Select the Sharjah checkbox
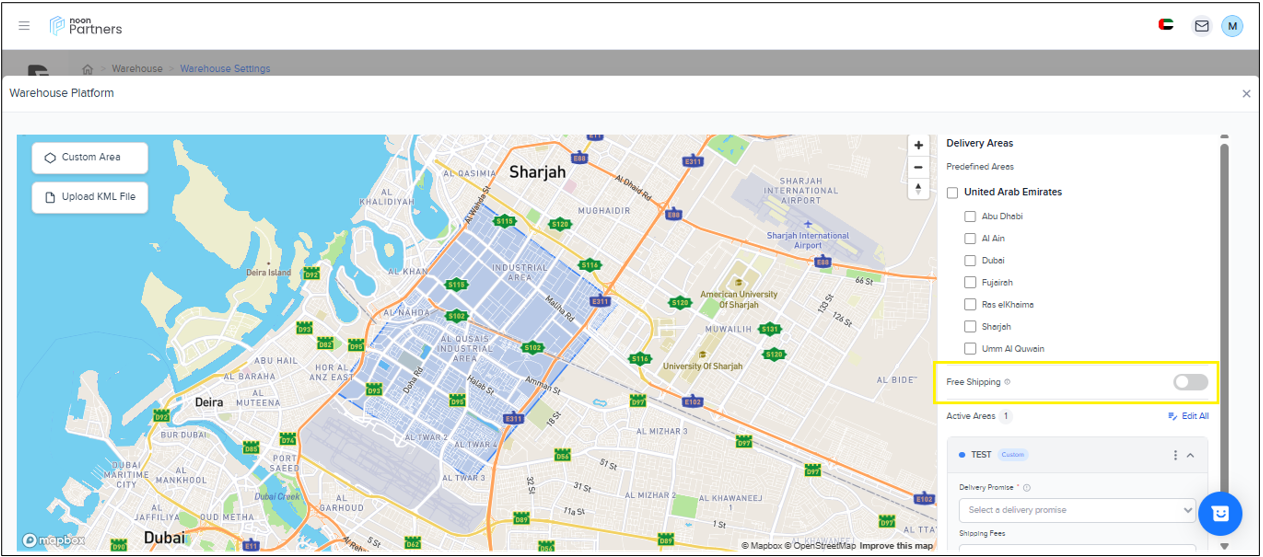 click(970, 327)
